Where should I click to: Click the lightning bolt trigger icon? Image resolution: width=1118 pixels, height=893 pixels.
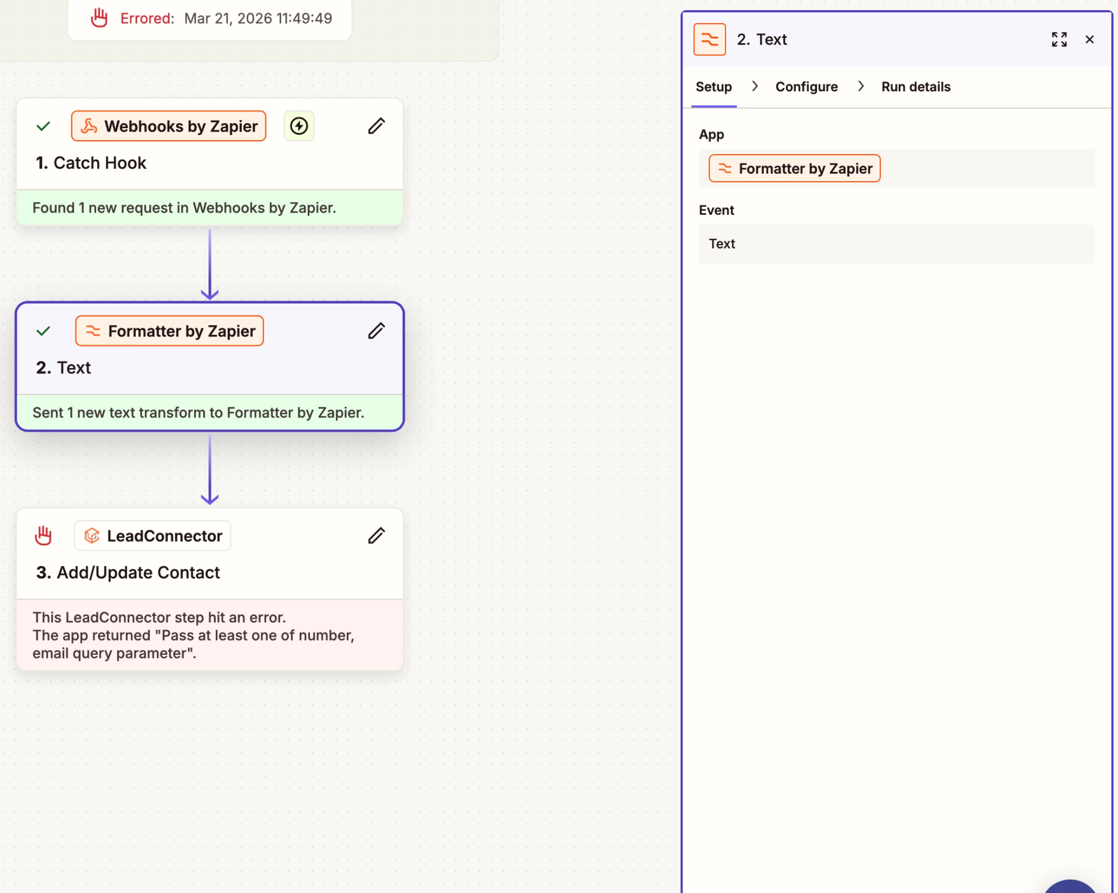(x=299, y=126)
